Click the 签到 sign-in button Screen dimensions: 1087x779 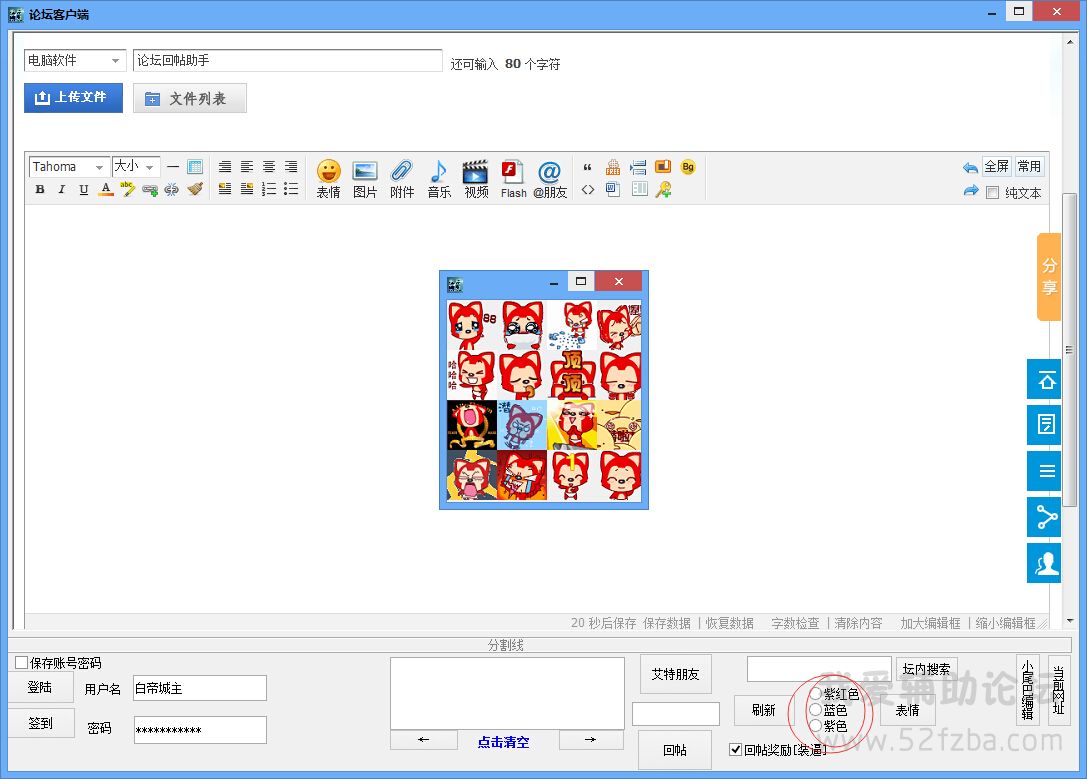(x=40, y=723)
